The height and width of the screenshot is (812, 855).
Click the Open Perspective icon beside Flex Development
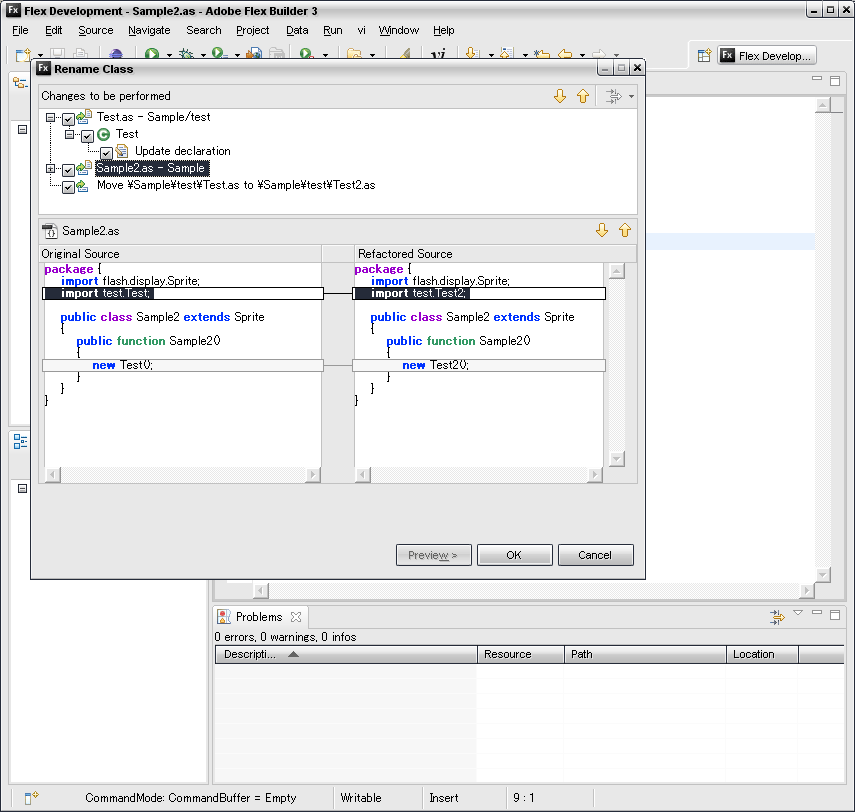pos(704,56)
